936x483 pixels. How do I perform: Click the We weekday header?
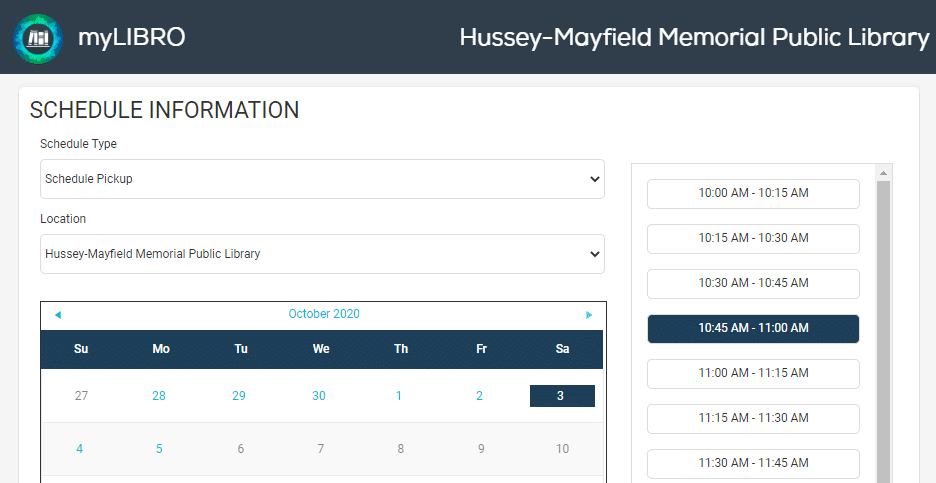(321, 349)
